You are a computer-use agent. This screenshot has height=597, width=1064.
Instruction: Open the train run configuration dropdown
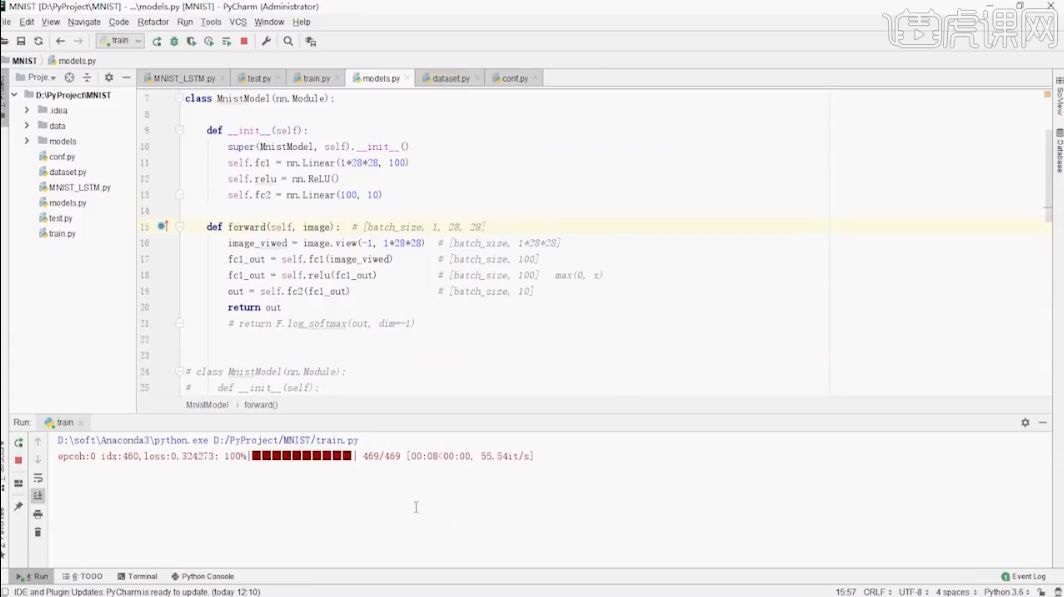(120, 41)
